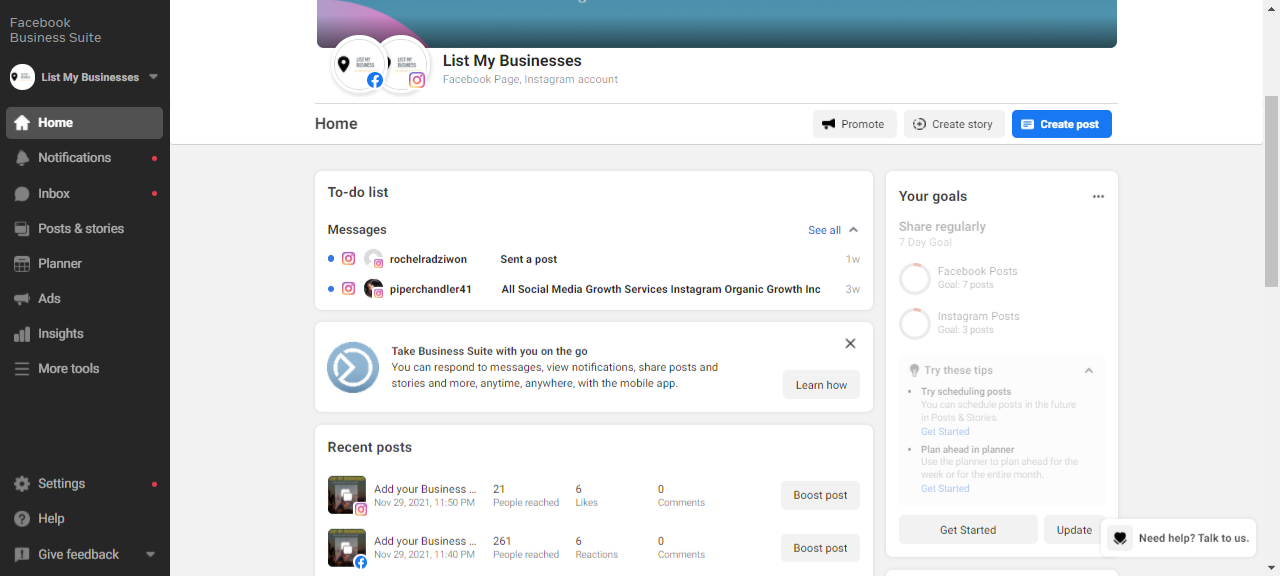This screenshot has height=576, width=1280.
Task: Click the Give feedback icon
Action: click(x=21, y=555)
